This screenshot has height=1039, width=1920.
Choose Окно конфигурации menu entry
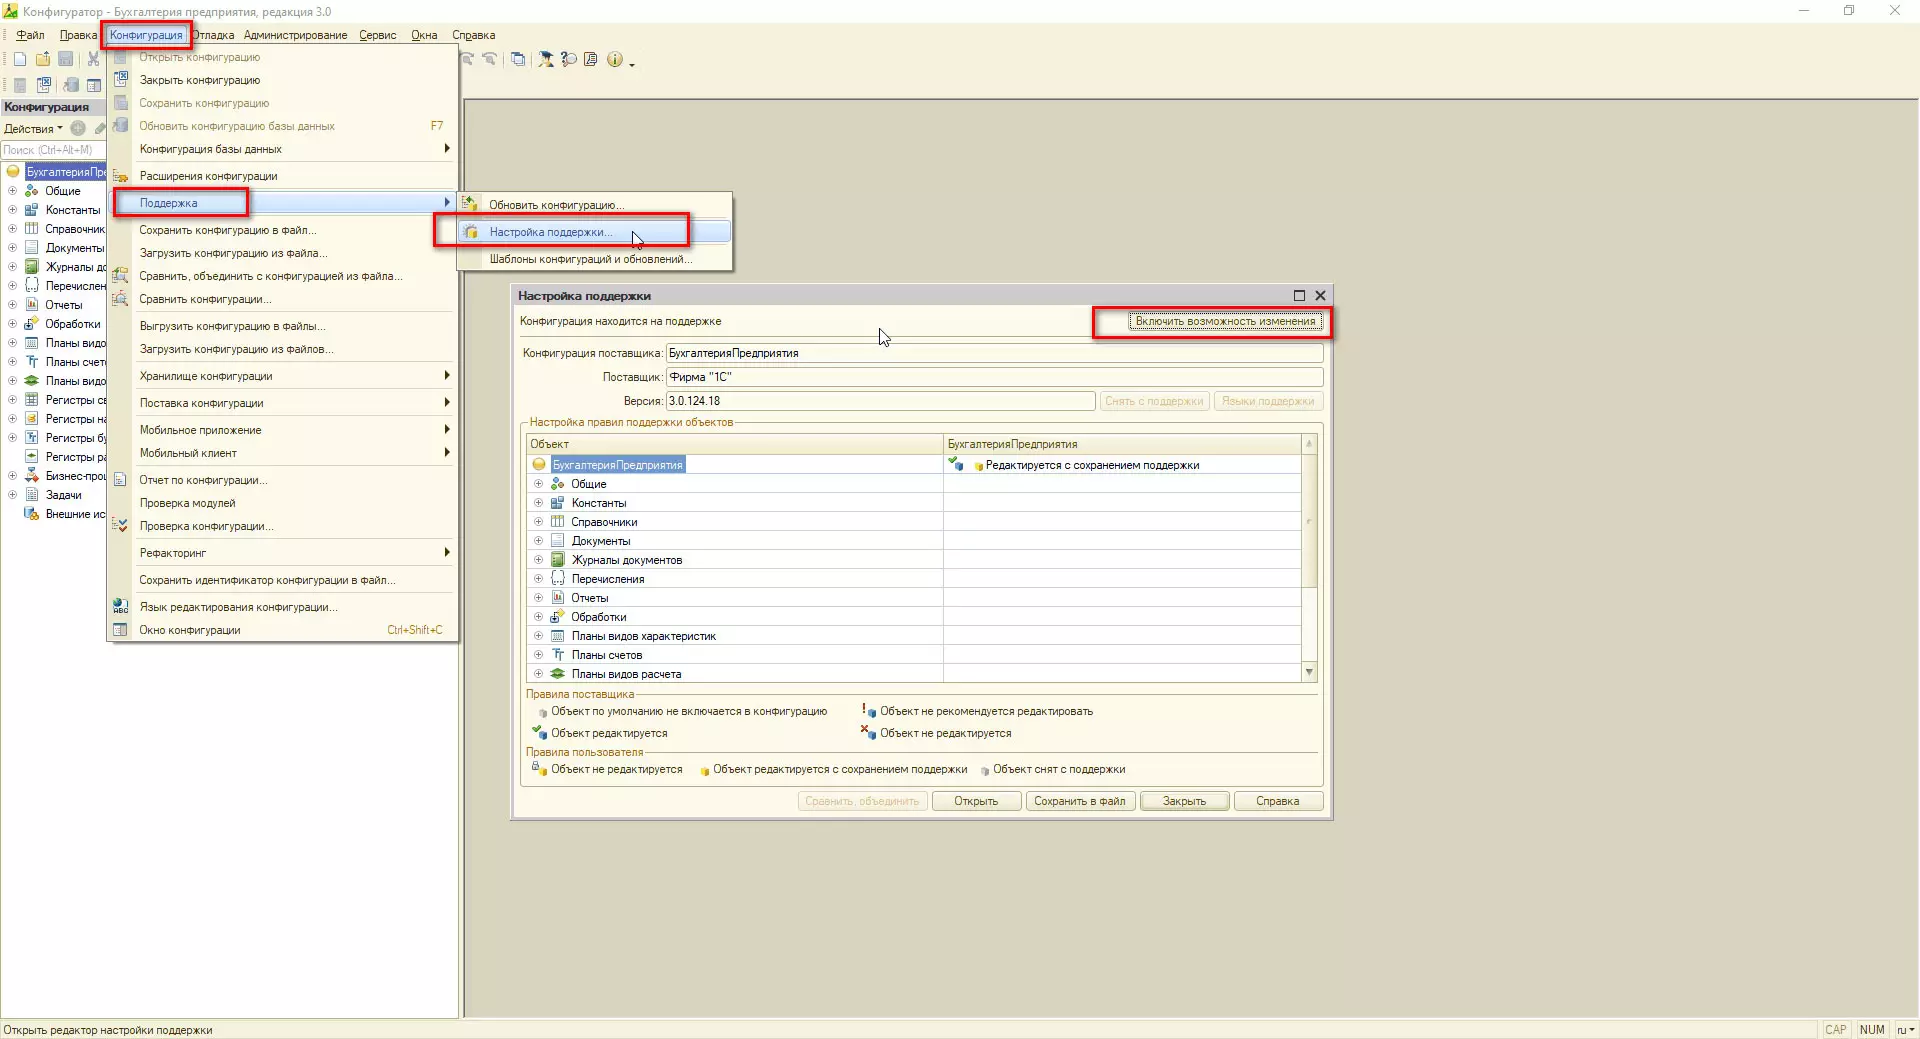coord(282,630)
